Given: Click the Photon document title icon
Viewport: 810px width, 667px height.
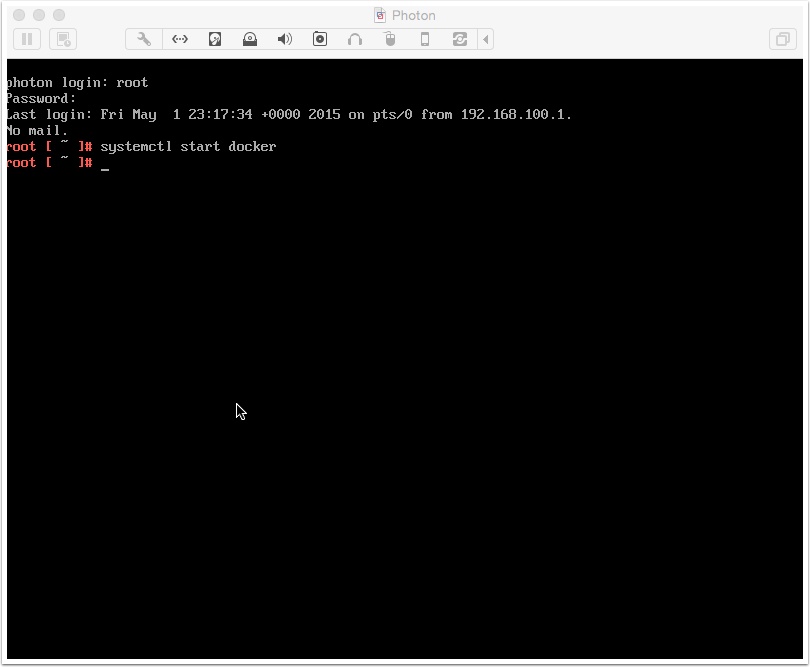Looking at the screenshot, I should point(380,15).
